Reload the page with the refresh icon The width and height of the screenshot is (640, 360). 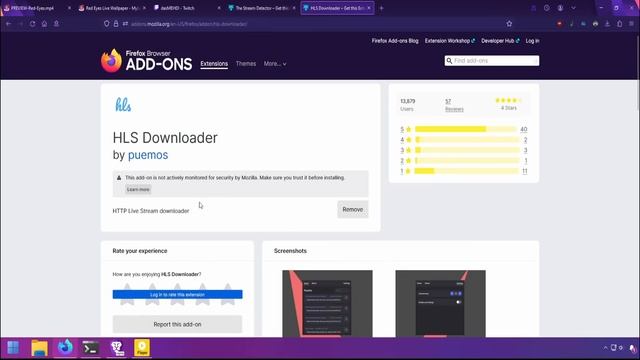(x=32, y=24)
